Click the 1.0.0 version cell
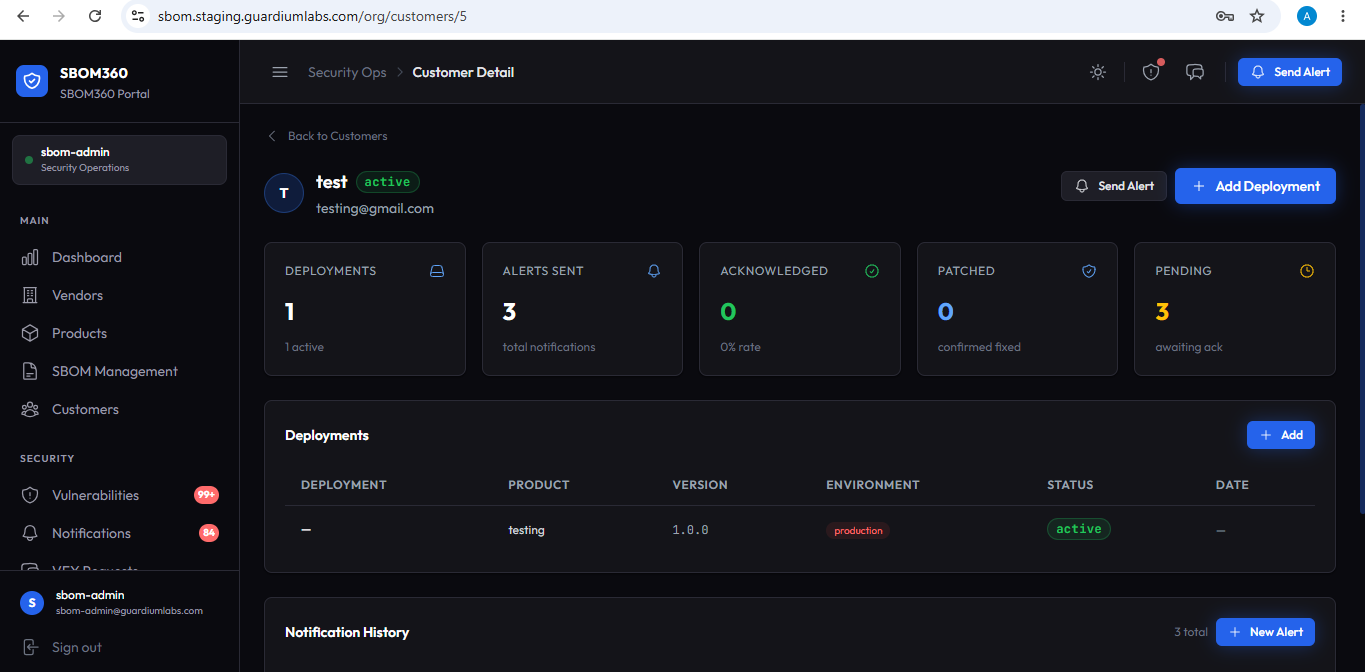The width and height of the screenshot is (1365, 672). pyautogui.click(x=690, y=530)
